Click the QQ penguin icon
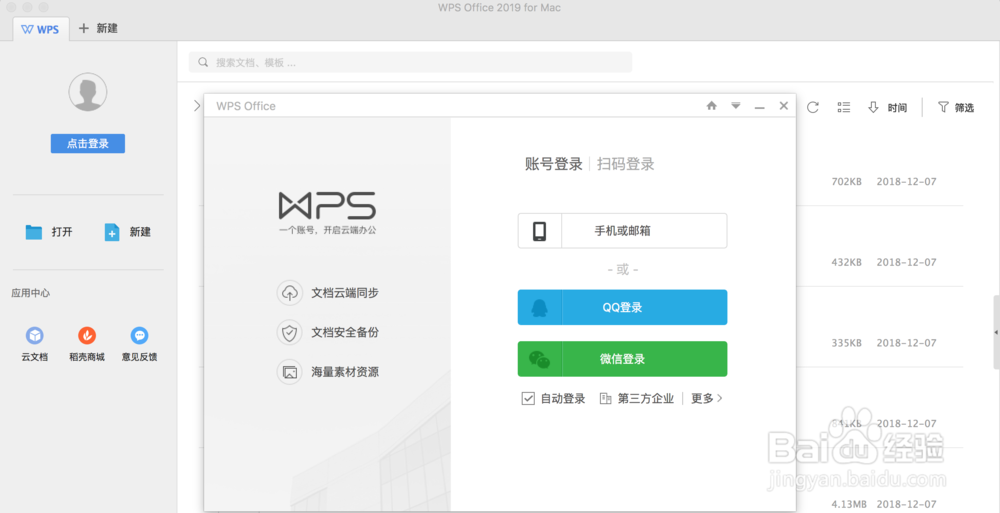The width and height of the screenshot is (1000, 513). (540, 308)
